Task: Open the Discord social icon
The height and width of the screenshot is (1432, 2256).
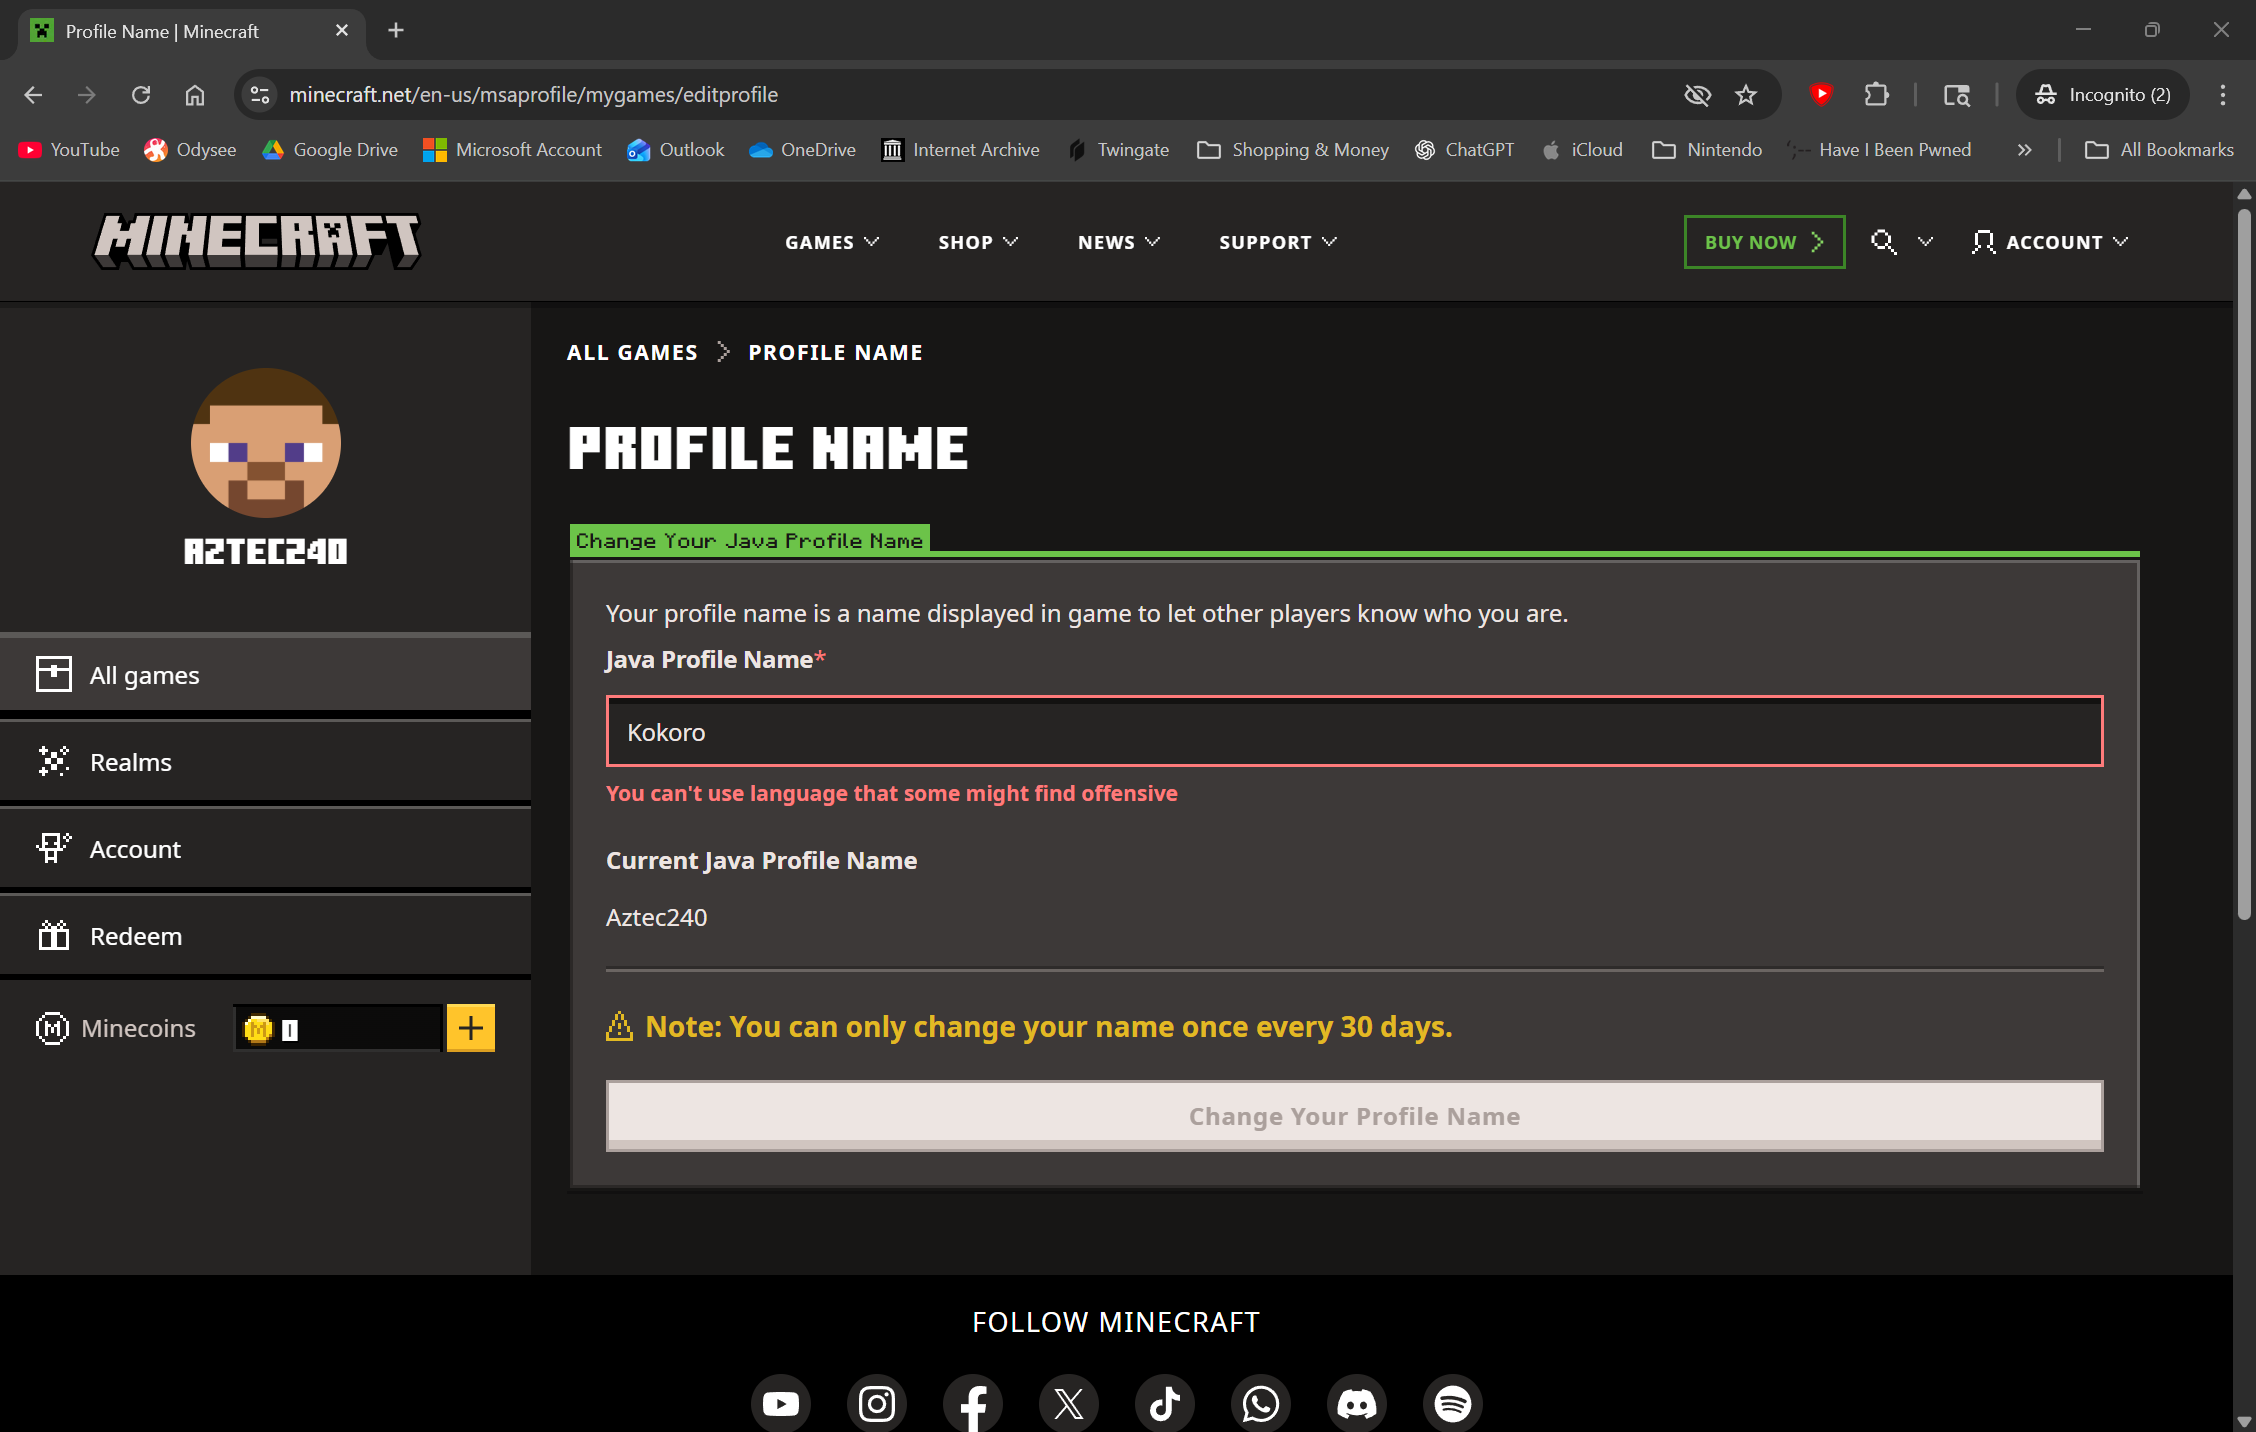Action: coord(1356,1403)
